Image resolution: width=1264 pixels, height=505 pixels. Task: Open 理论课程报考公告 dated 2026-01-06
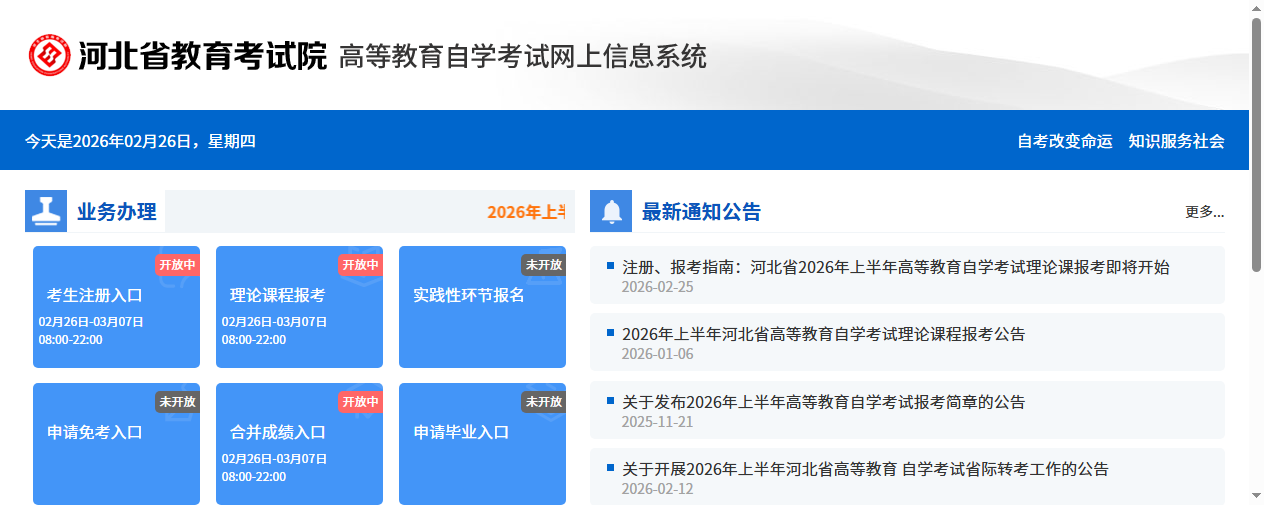point(823,334)
